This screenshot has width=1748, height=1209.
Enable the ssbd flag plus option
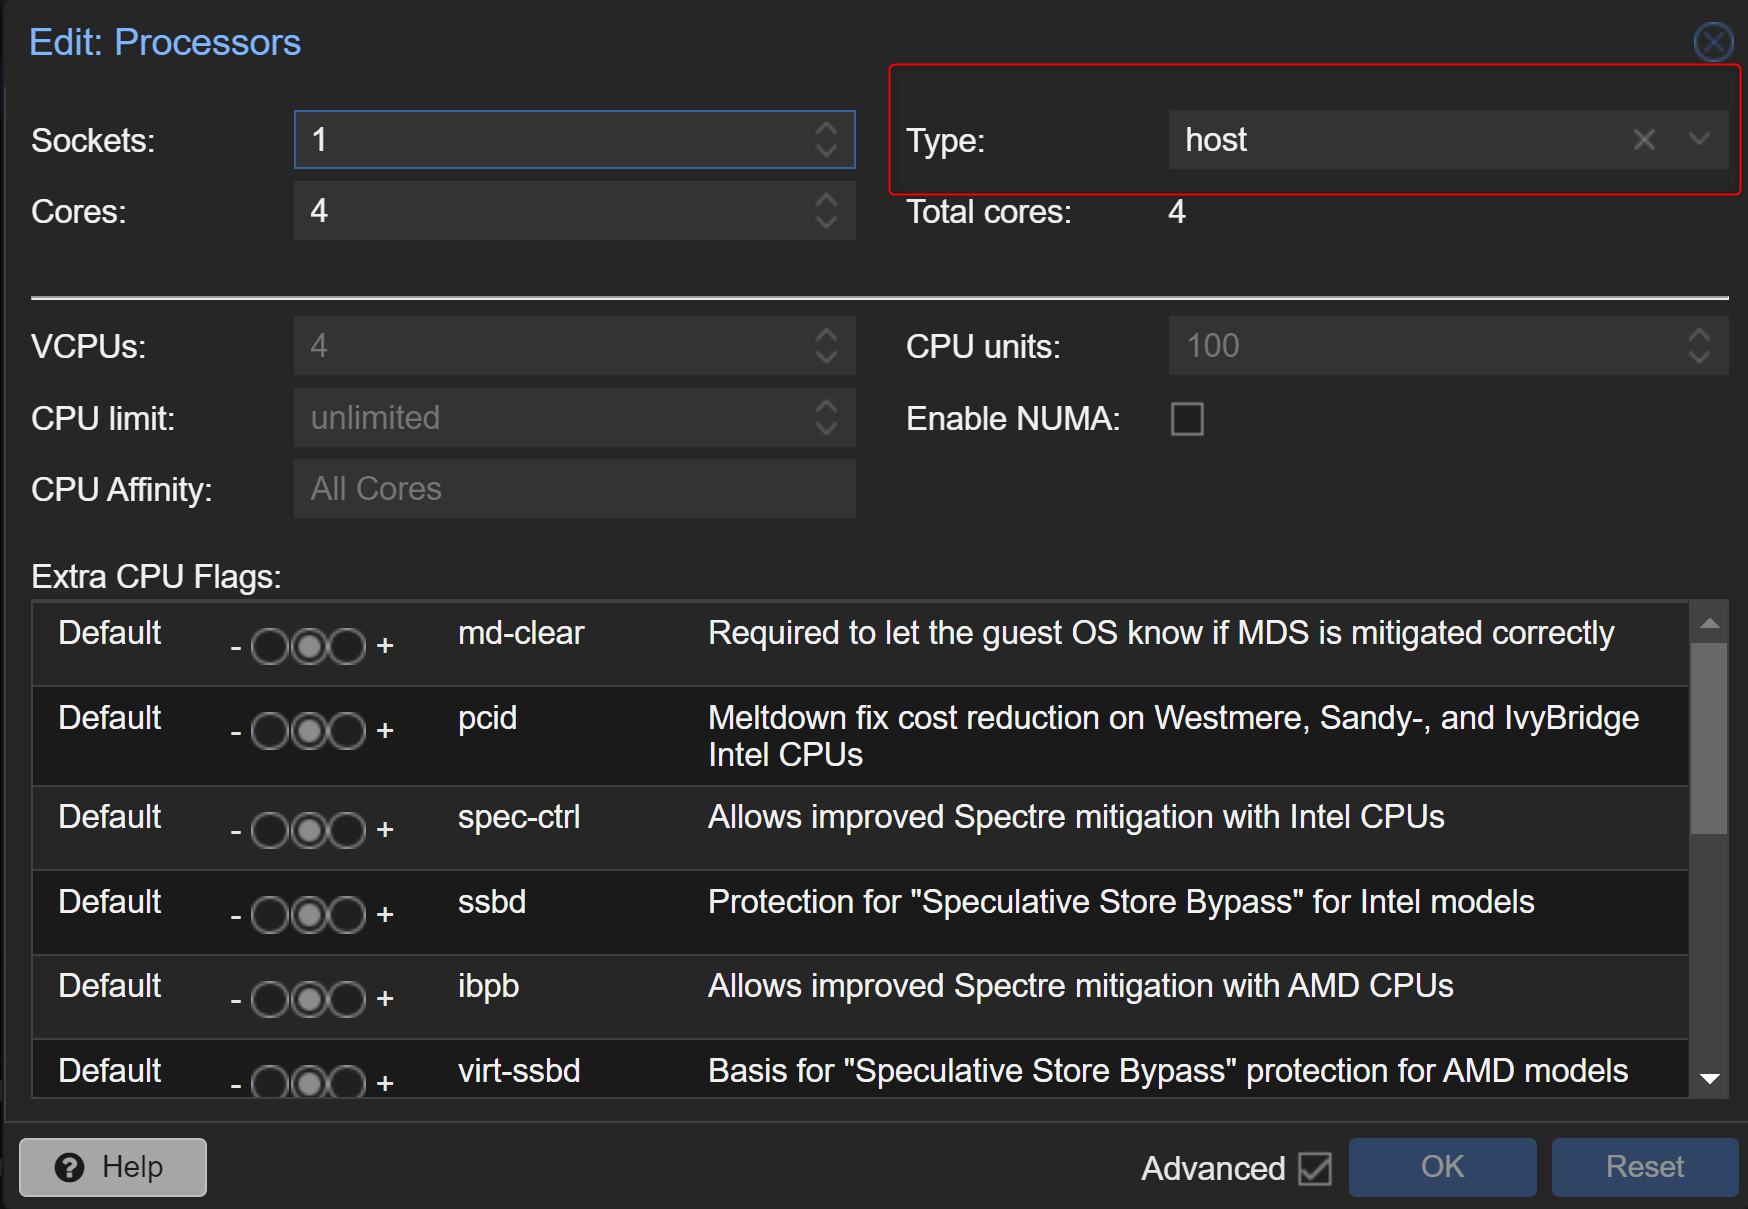pos(348,915)
